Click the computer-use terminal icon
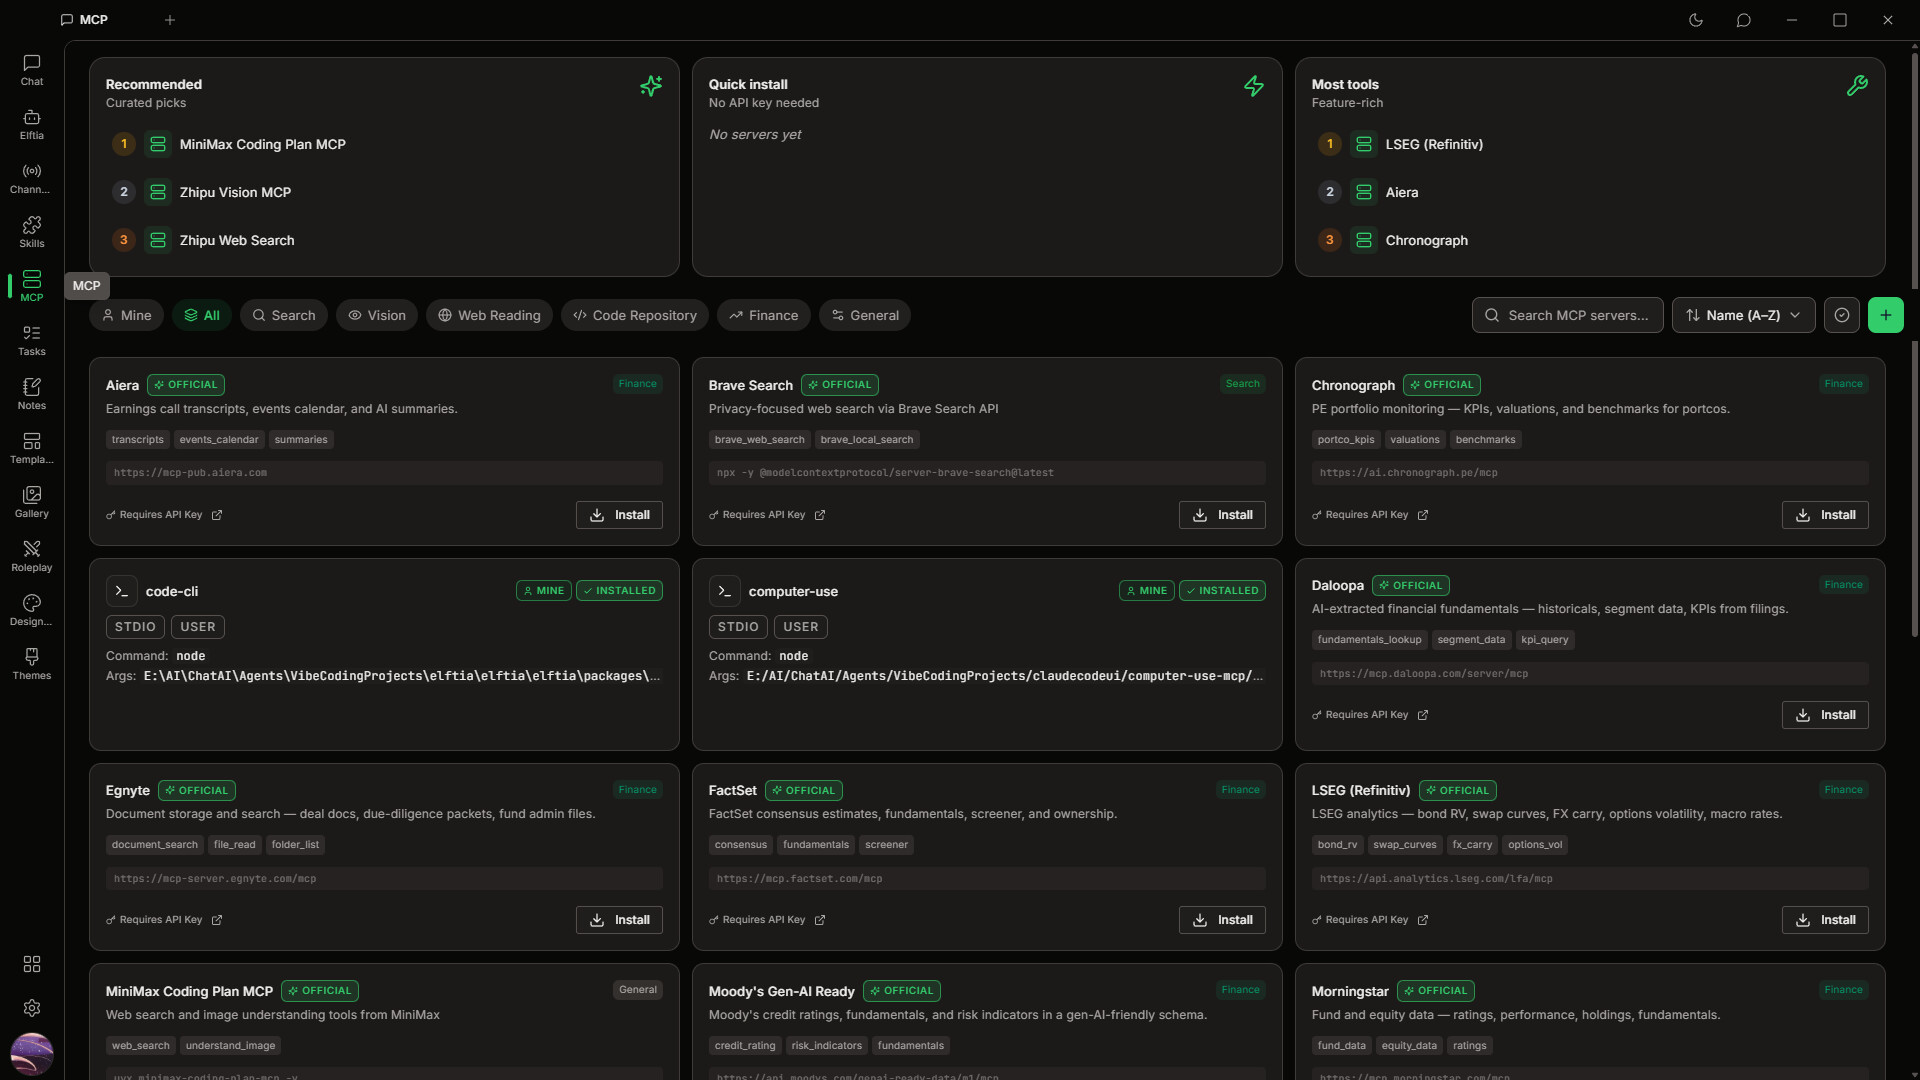 tap(725, 591)
